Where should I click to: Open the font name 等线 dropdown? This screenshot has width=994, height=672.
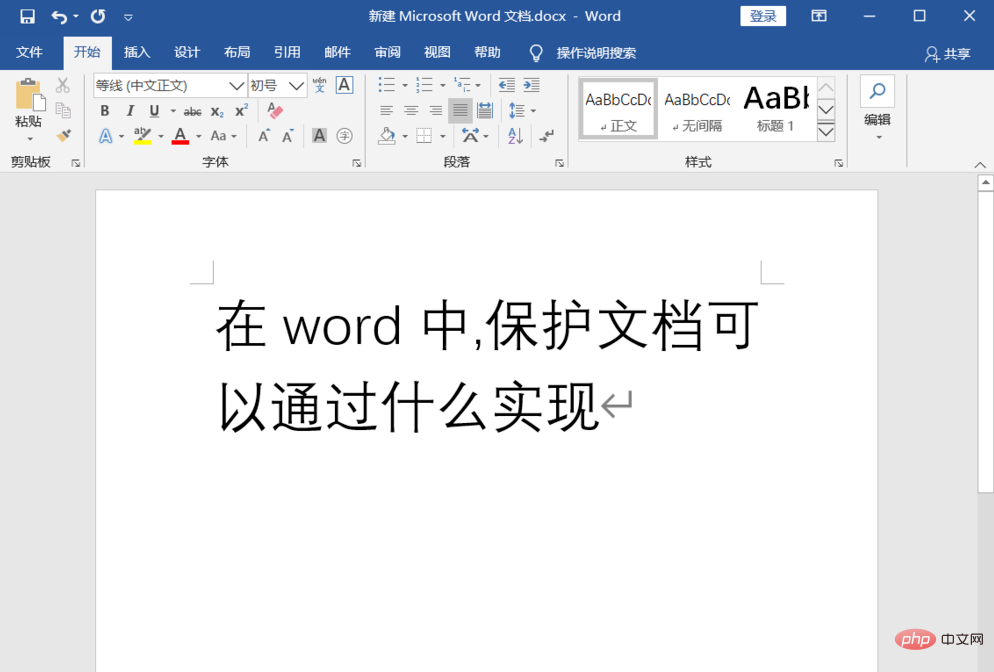click(x=236, y=86)
